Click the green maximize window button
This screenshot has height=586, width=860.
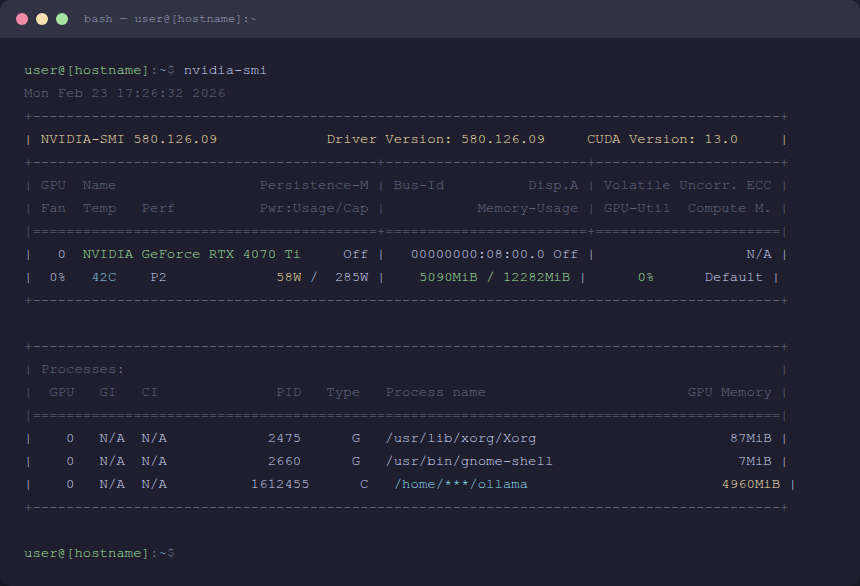pos(62,19)
